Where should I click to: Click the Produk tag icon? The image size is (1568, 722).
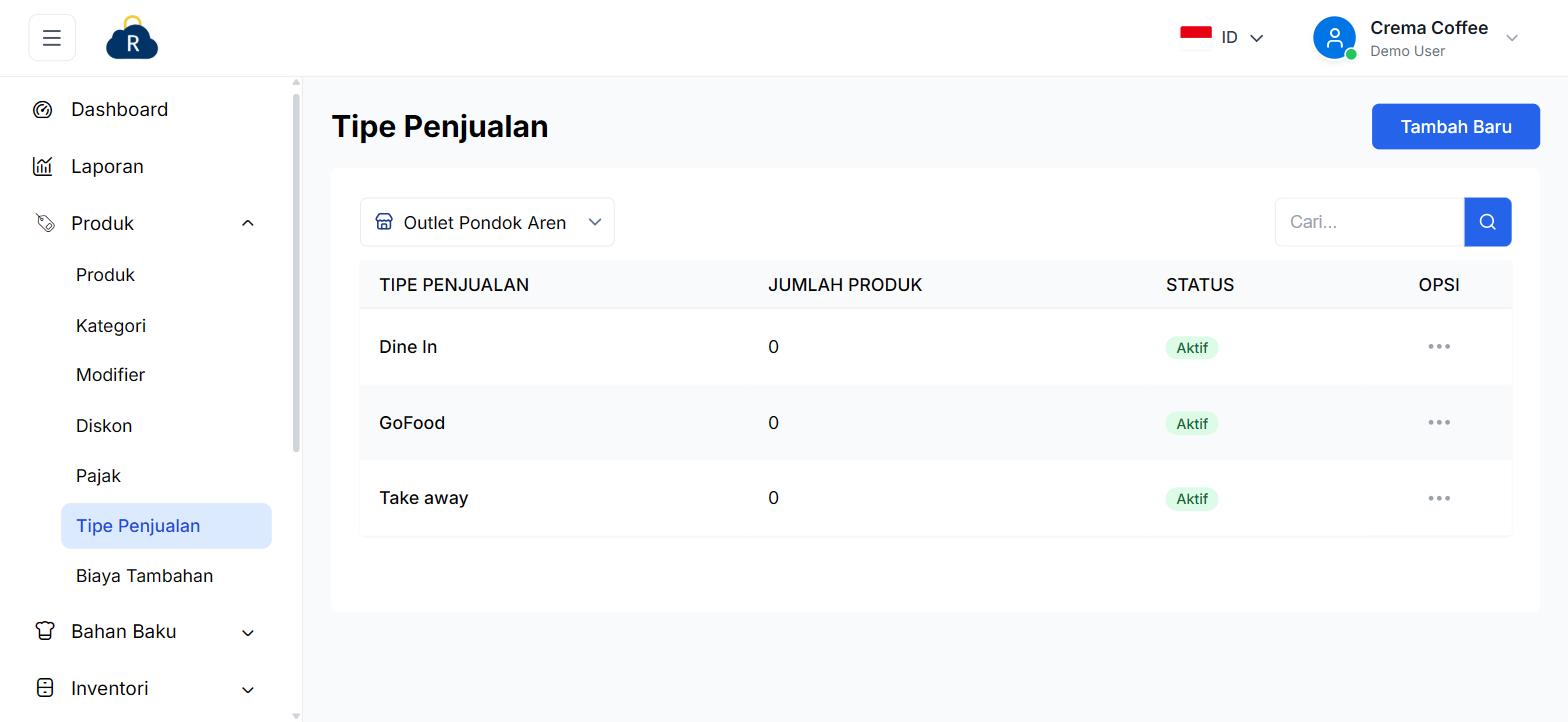click(45, 223)
